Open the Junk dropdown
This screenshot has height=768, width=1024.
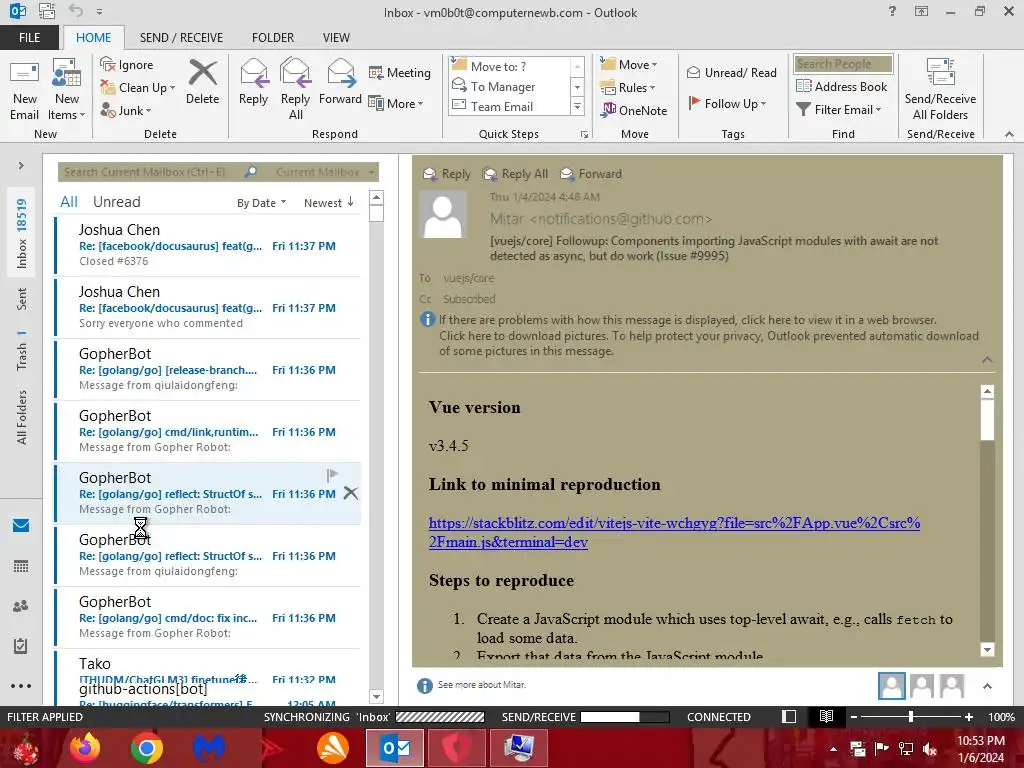(x=126, y=110)
